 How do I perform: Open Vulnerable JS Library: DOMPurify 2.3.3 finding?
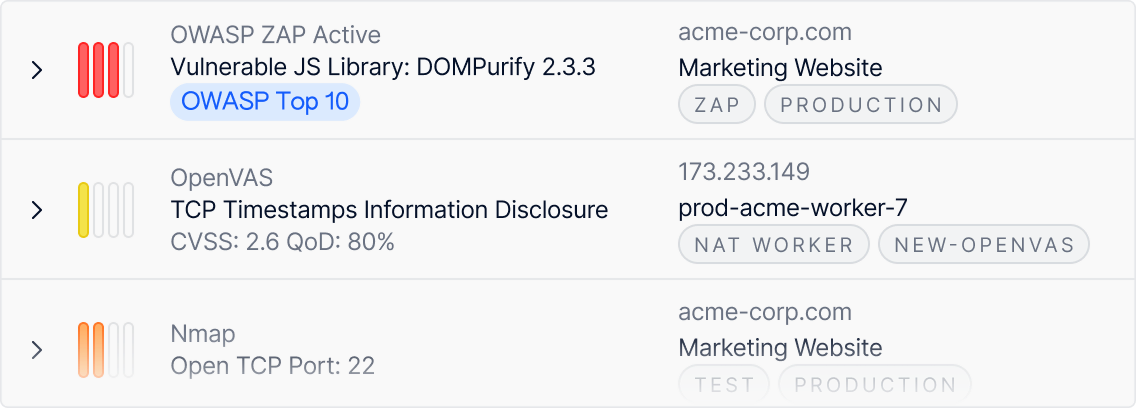click(383, 68)
